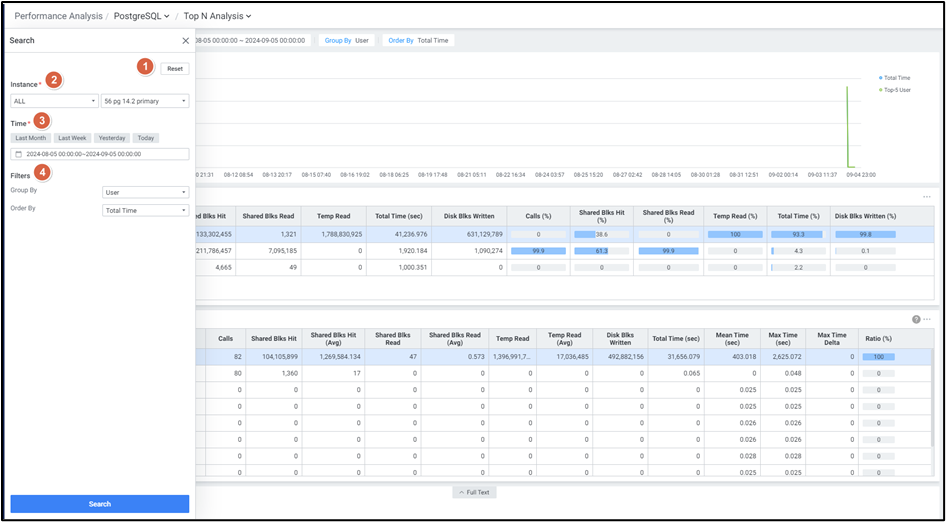Click the date range input field
This screenshot has height=522, width=946.
click(x=100, y=154)
